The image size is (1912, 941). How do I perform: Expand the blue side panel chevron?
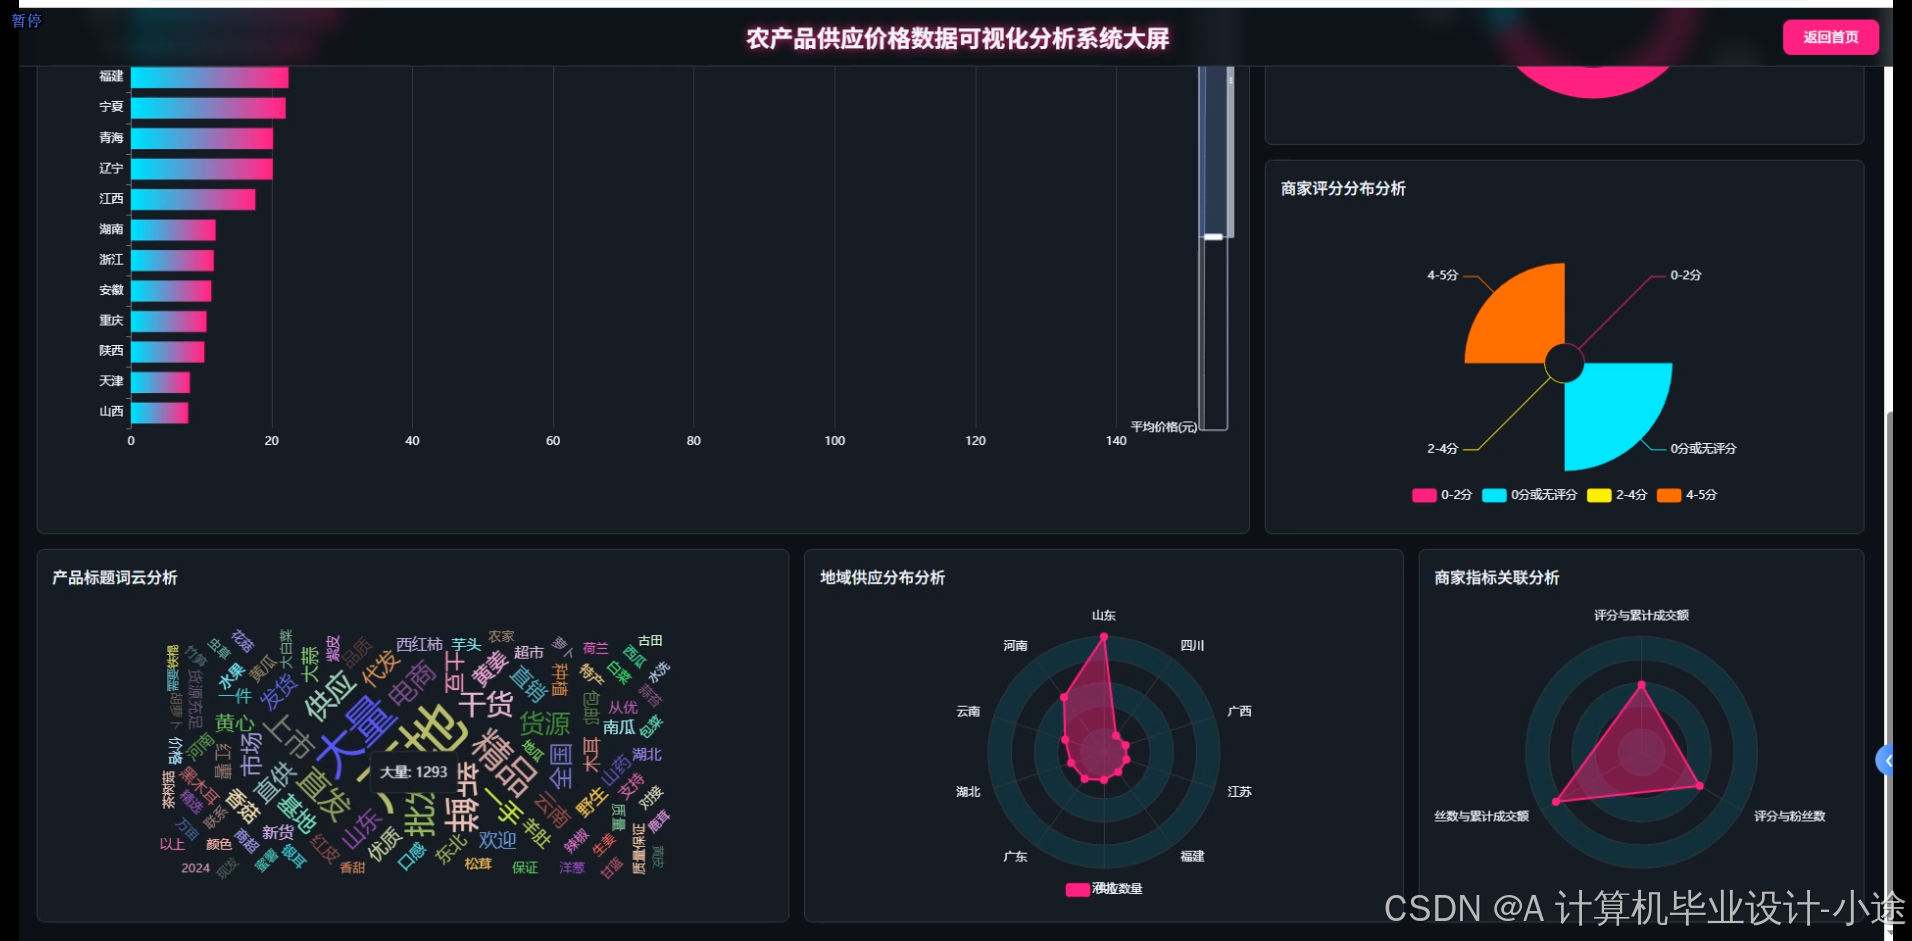[x=1885, y=761]
